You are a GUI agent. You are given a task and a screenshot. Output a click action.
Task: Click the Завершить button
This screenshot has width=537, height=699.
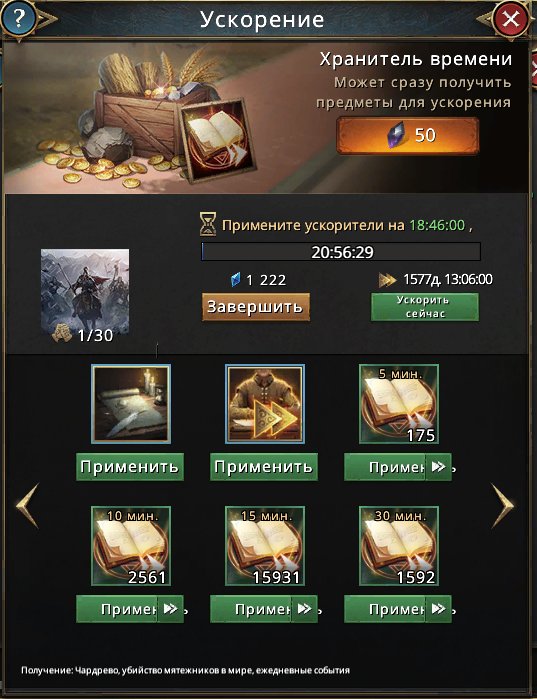point(255,307)
